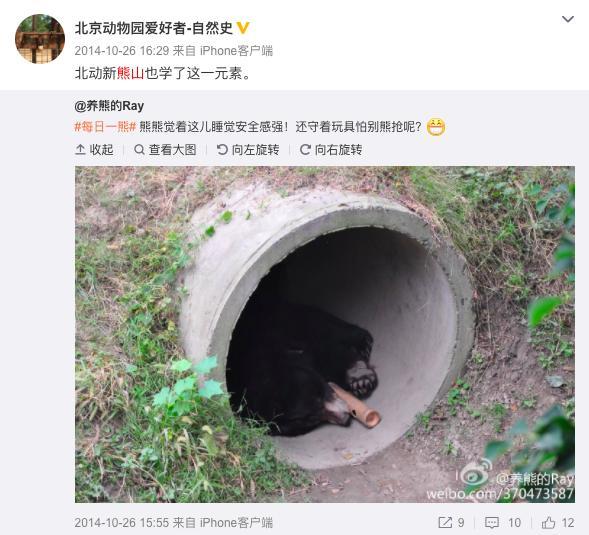The image size is (589, 535).
Task: Open the red 熊山 keyword link
Action: (x=130, y=73)
